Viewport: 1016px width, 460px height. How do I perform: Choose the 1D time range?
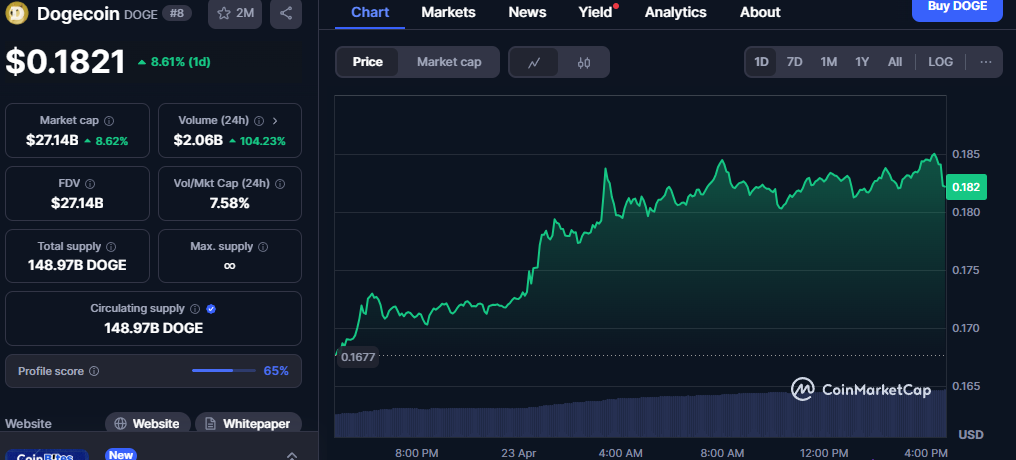[x=761, y=62]
